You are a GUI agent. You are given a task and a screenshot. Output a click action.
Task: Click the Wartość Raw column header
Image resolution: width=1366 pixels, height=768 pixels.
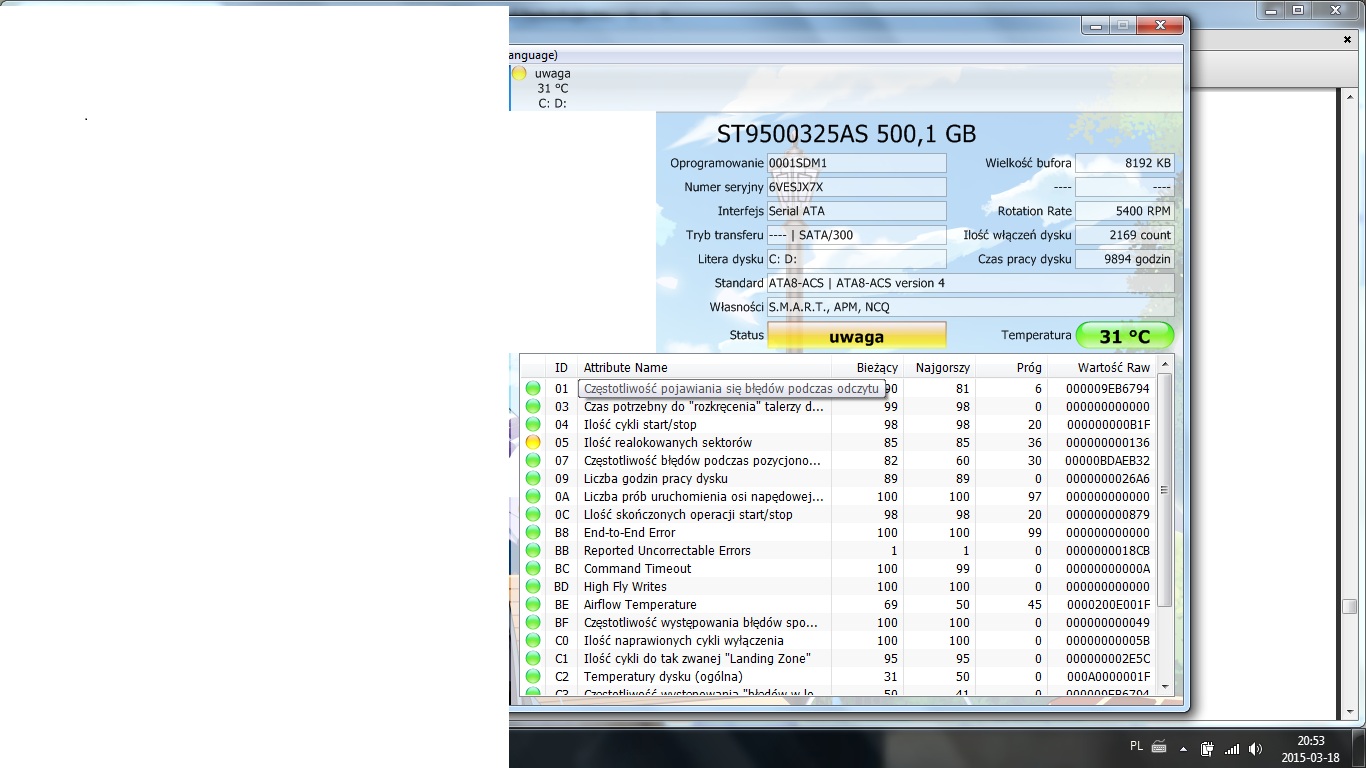[1102, 368]
